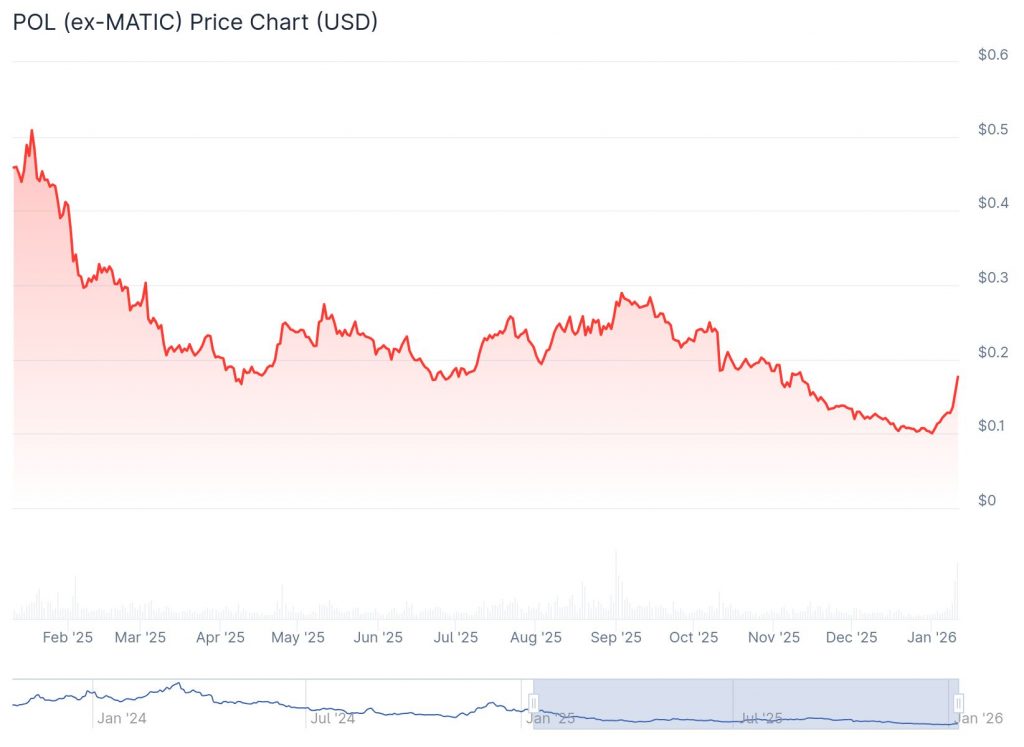This screenshot has width=1024, height=747.
Task: Click the $0.3 y-axis label
Action: pos(992,278)
